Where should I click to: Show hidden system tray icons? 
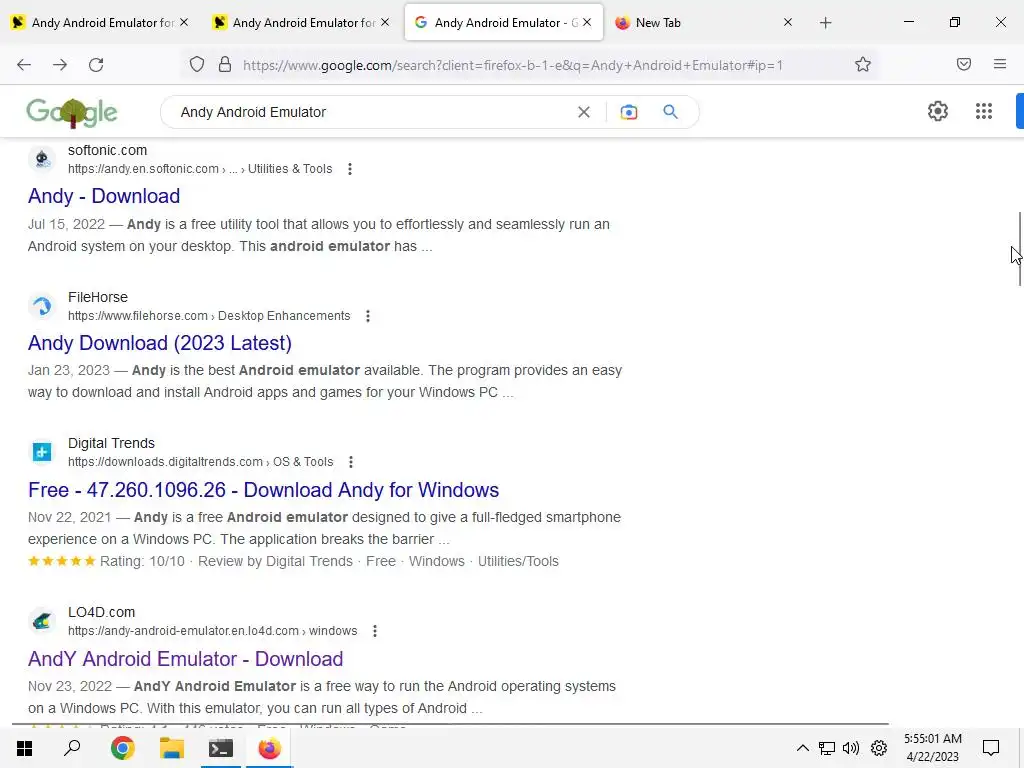pyautogui.click(x=803, y=748)
